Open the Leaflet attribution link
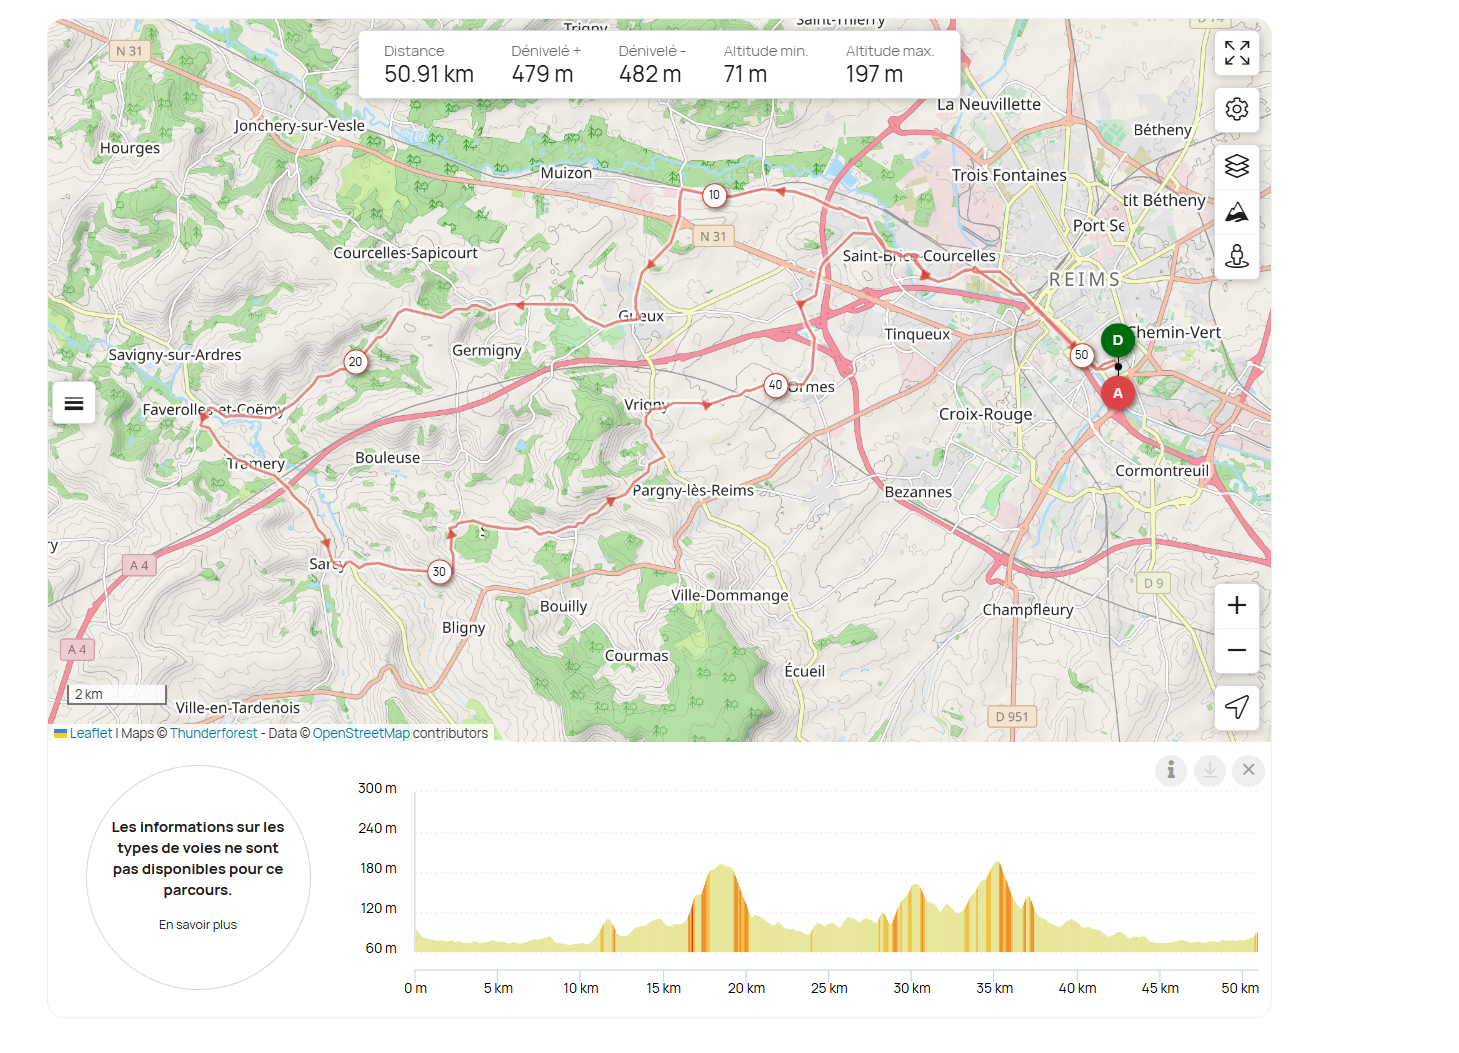 90,733
